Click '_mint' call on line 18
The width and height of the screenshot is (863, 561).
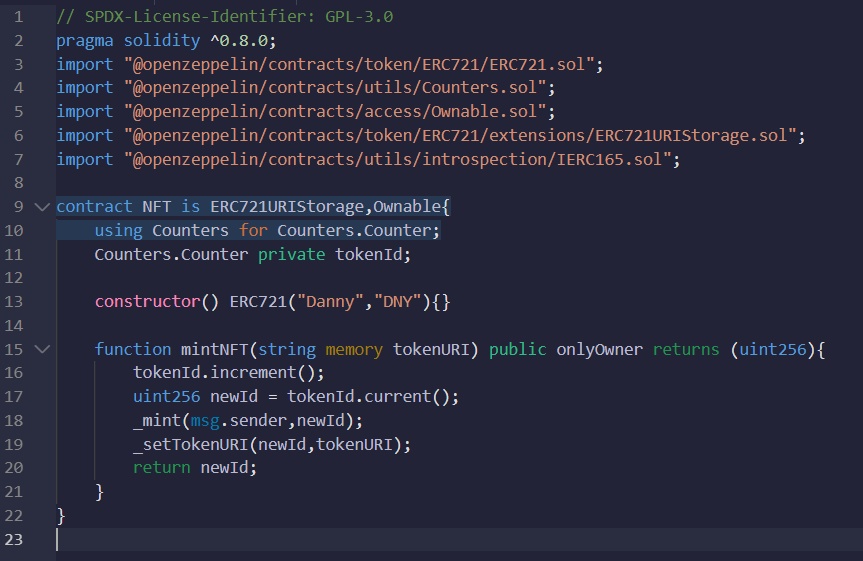(x=157, y=421)
